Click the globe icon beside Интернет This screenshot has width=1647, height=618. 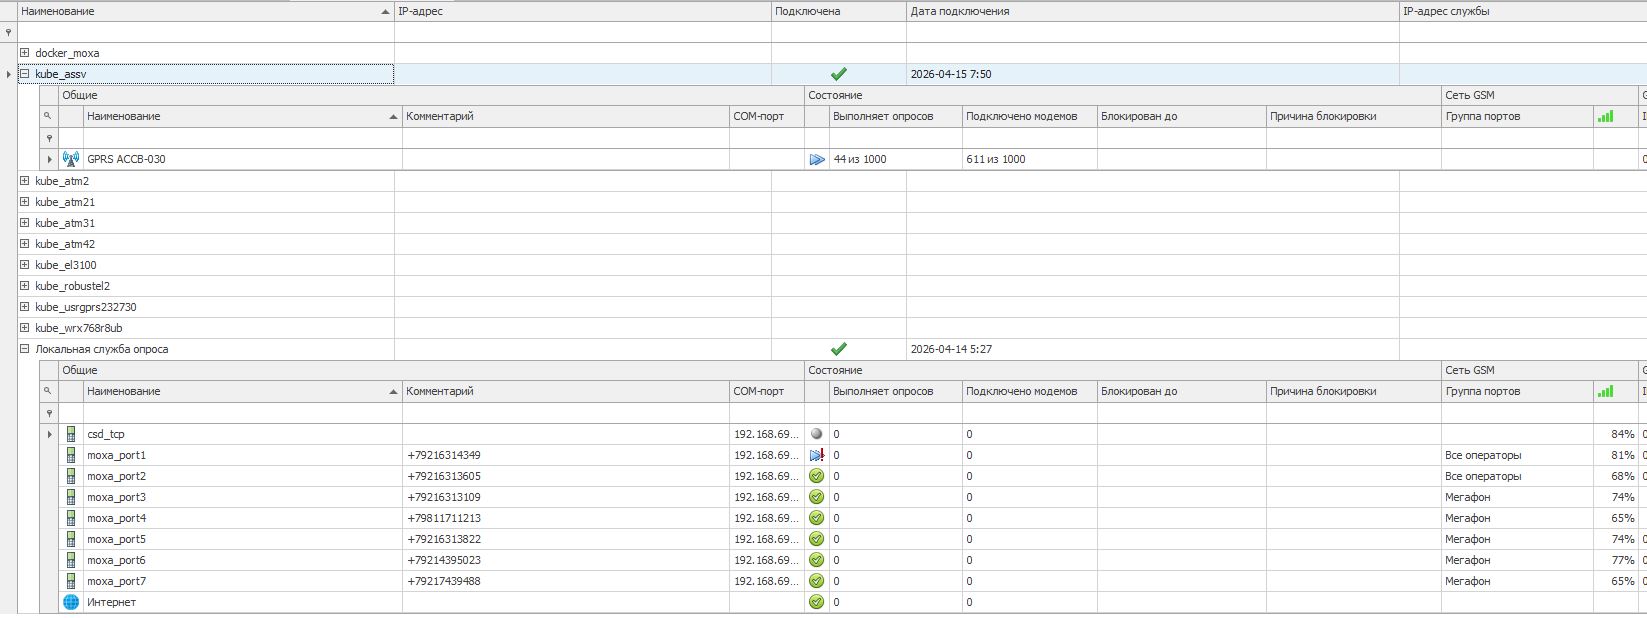coord(71,602)
